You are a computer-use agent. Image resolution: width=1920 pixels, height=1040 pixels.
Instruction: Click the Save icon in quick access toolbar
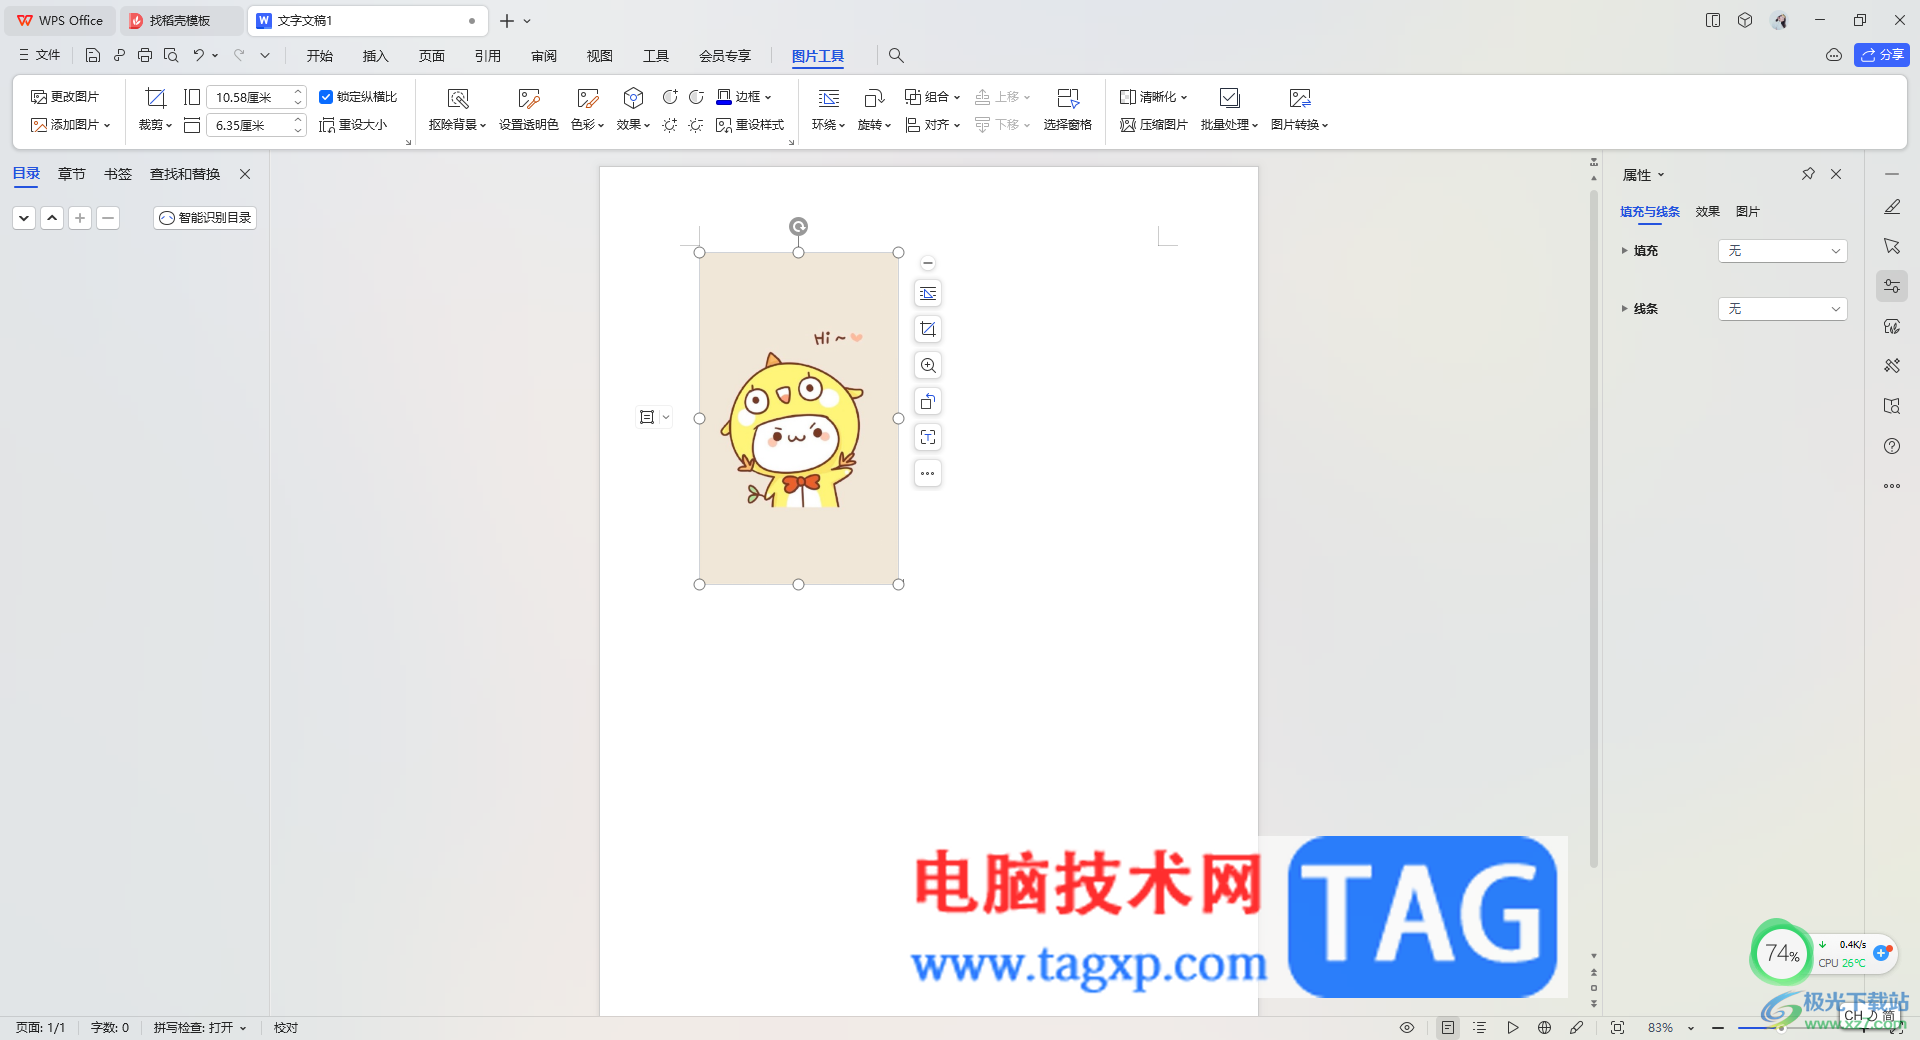(93, 55)
